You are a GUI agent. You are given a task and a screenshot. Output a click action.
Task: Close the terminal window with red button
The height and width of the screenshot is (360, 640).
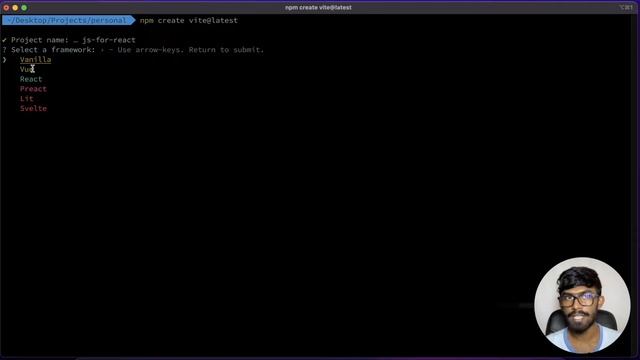coord(6,8)
